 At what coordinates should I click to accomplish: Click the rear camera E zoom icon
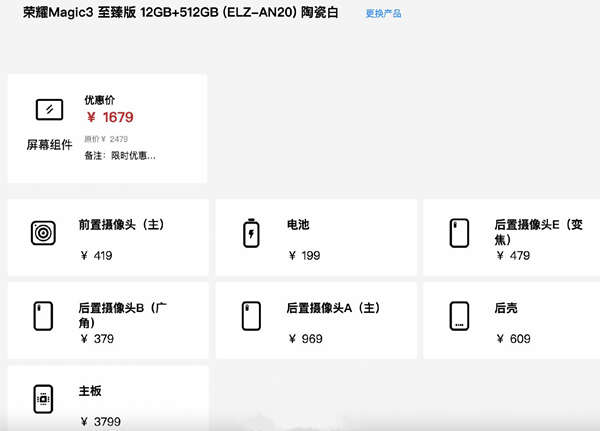459,233
